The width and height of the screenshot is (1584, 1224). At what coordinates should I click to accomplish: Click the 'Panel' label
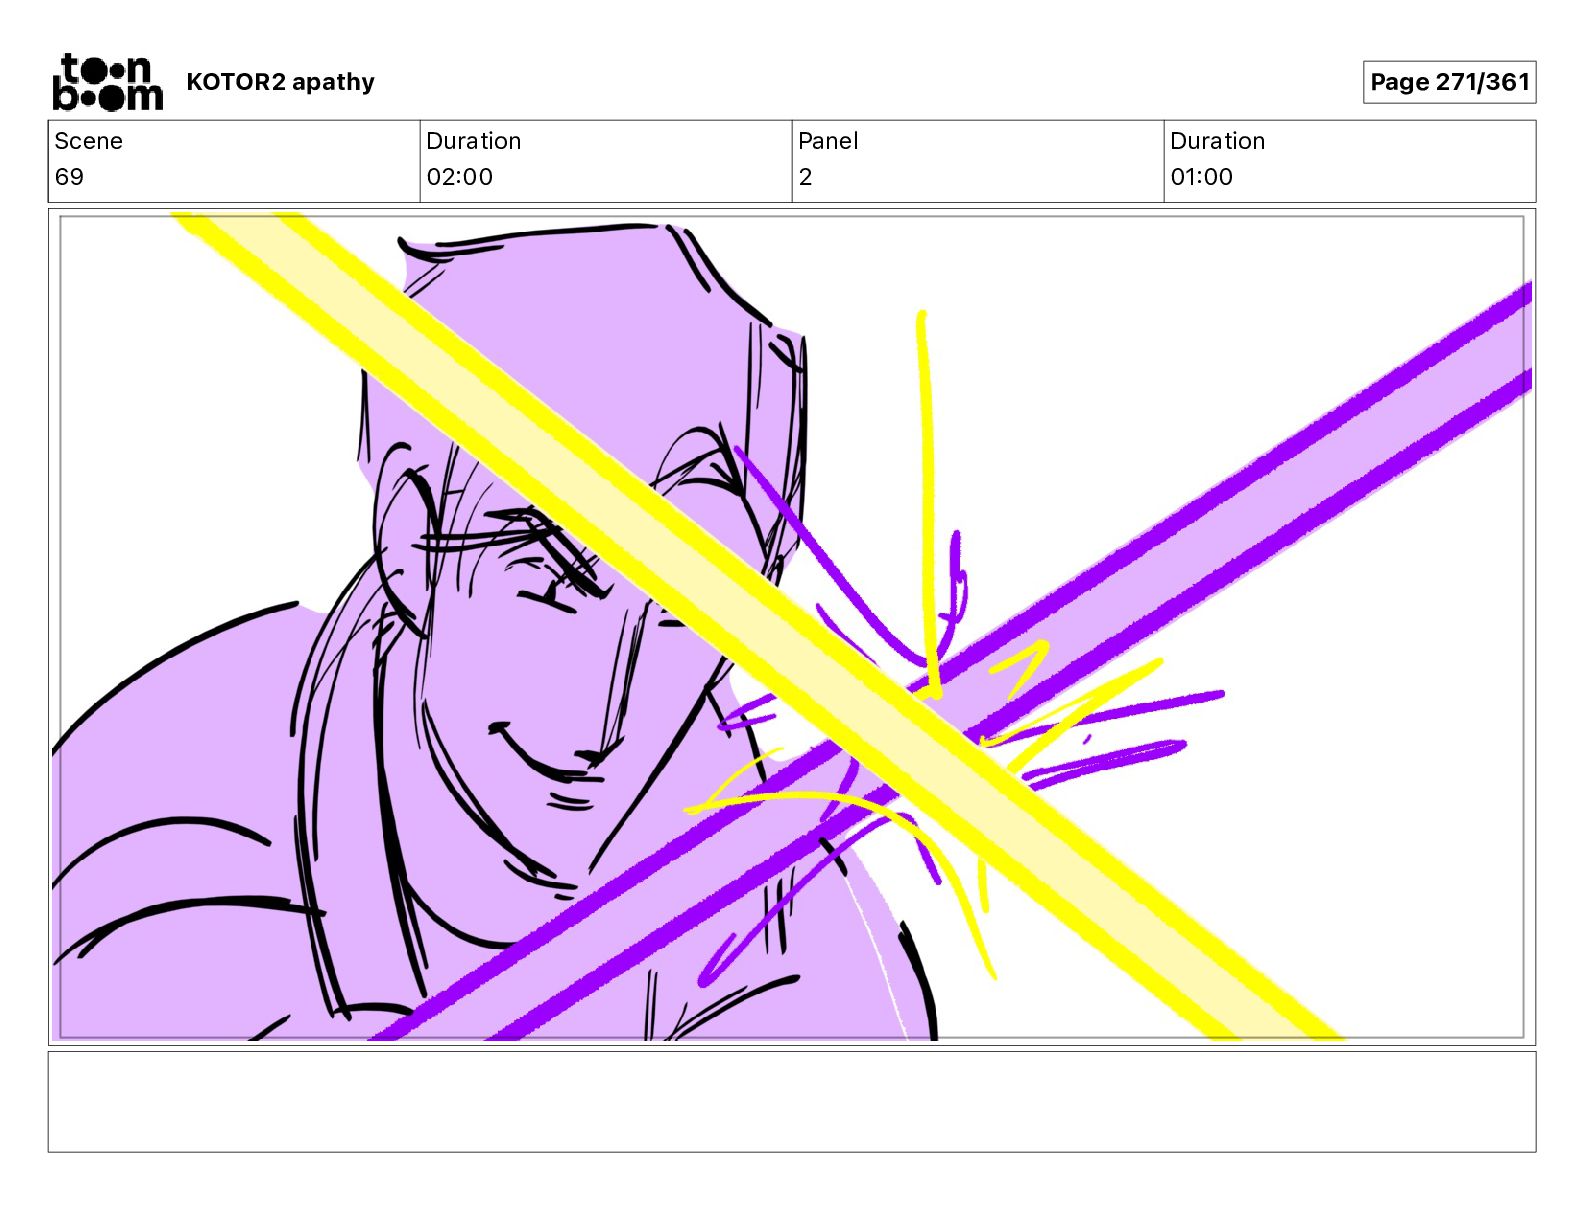(x=828, y=141)
